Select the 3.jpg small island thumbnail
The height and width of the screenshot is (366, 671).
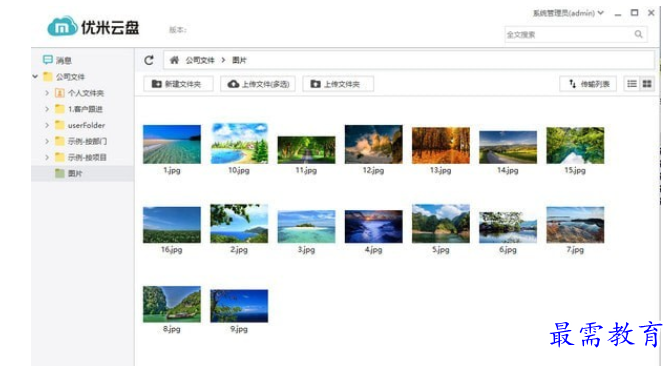pos(306,226)
